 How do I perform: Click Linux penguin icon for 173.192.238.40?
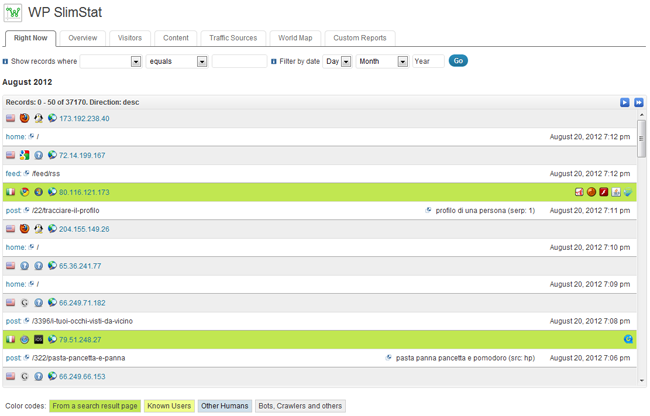click(39, 119)
